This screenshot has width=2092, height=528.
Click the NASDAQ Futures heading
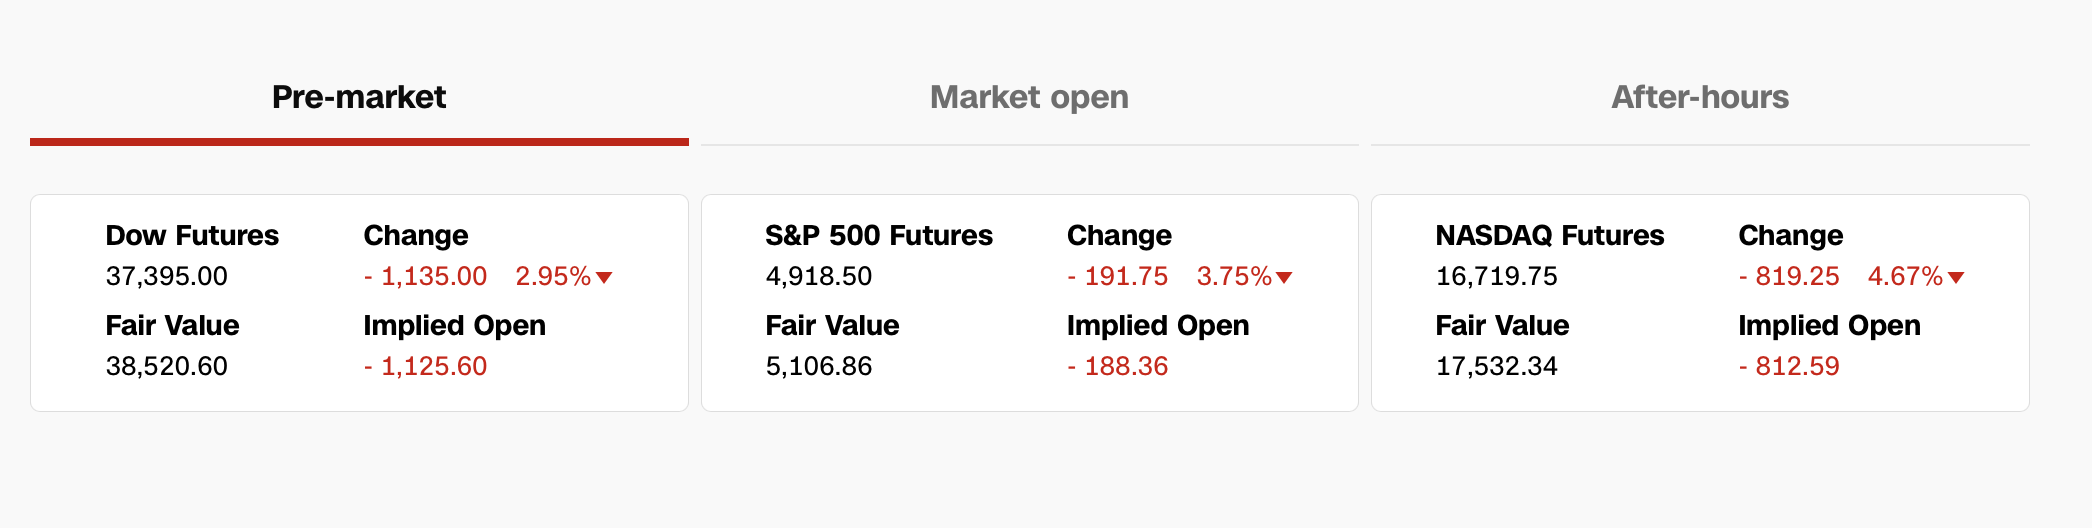tap(1549, 235)
